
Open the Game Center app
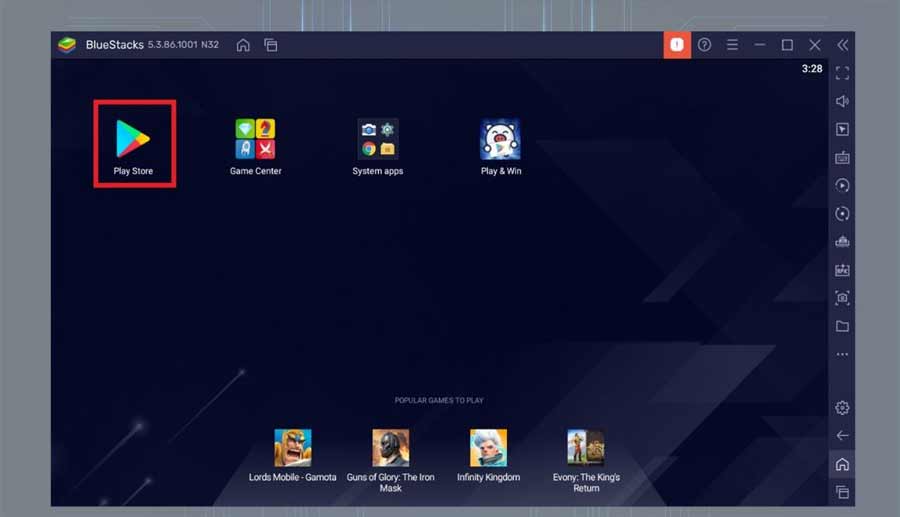point(255,138)
